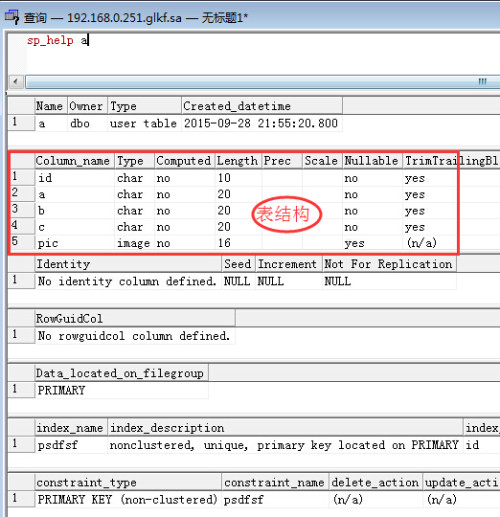Select the 'user table' type cell
This screenshot has width=500, height=517.
coord(144,123)
